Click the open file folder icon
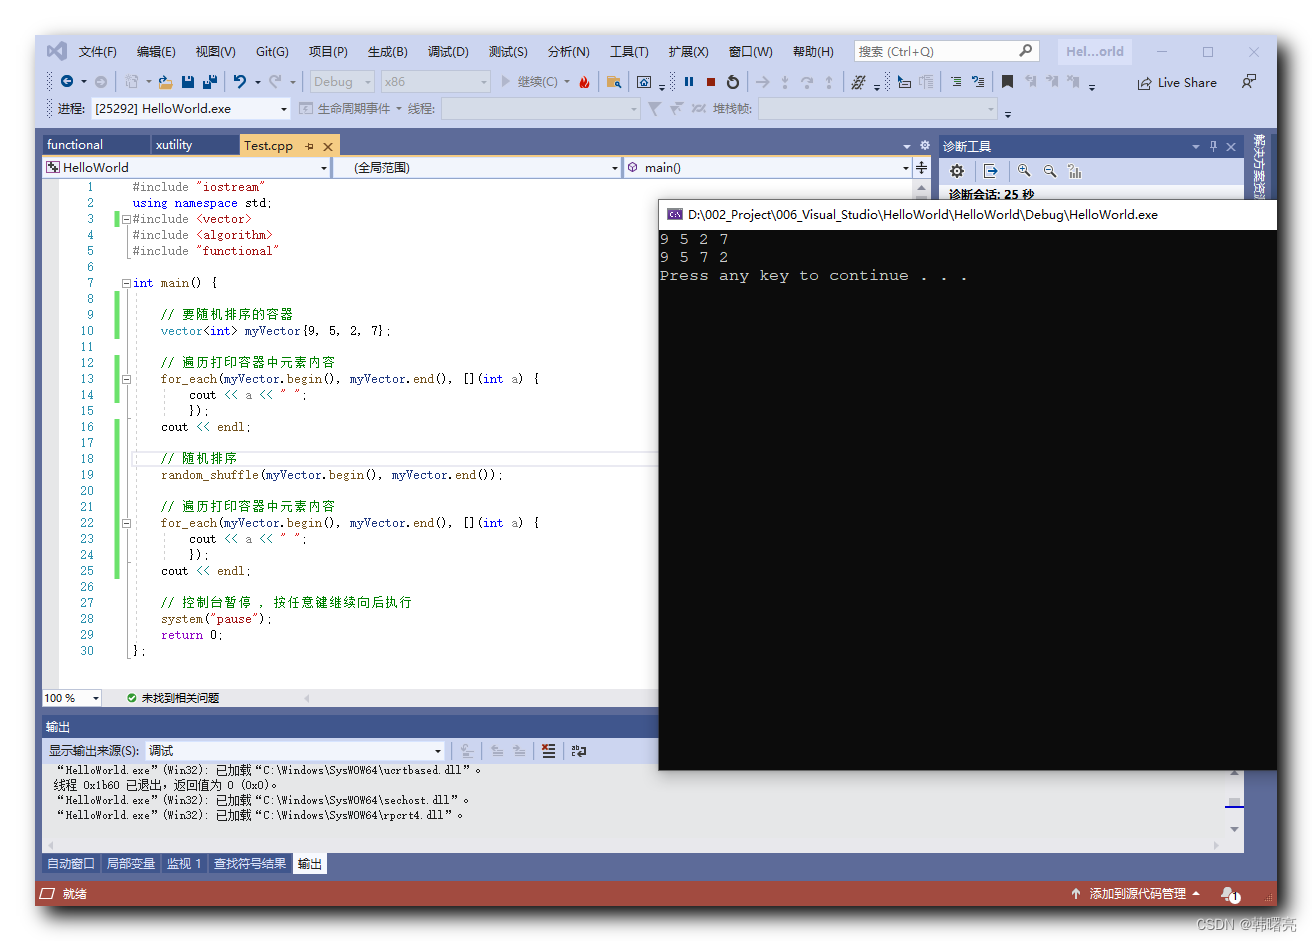This screenshot has height=941, width=1312. pos(165,82)
